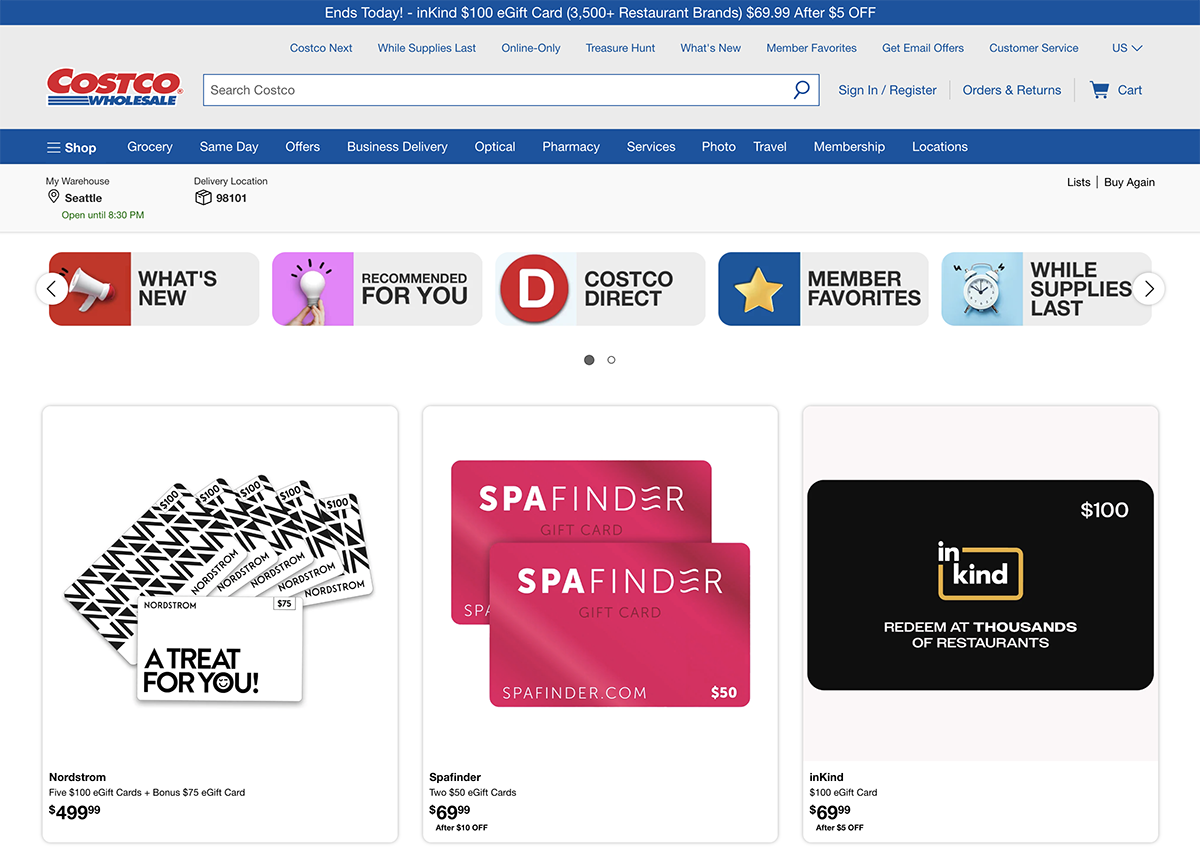Click the Seattle warehouse name
The image size is (1200, 865).
coord(84,198)
